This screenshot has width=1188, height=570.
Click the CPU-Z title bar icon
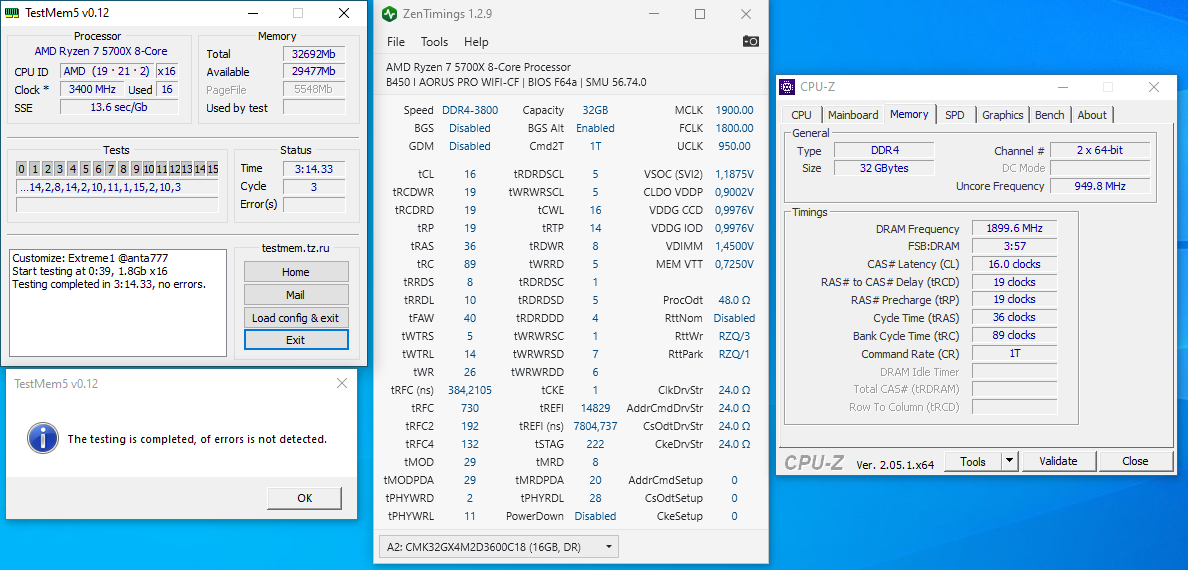(x=788, y=86)
